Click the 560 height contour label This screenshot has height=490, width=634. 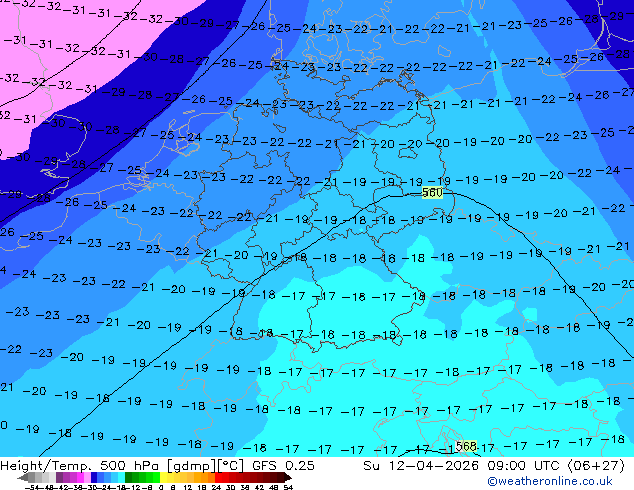click(432, 192)
